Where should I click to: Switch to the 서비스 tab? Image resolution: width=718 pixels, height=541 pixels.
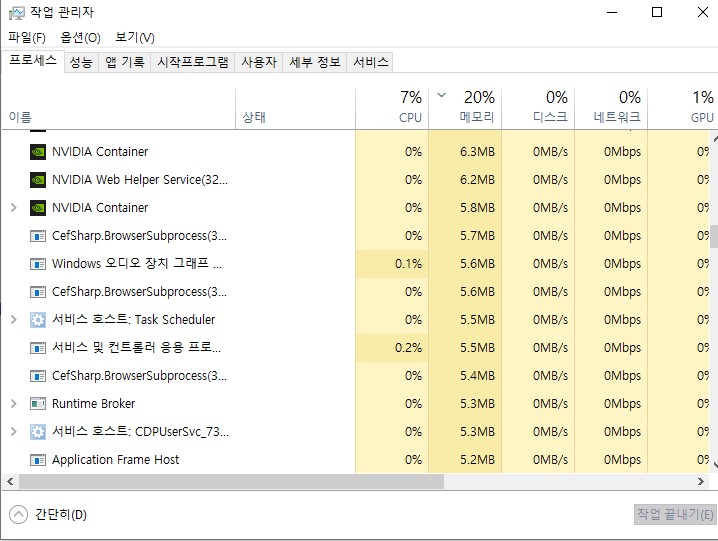click(x=370, y=62)
